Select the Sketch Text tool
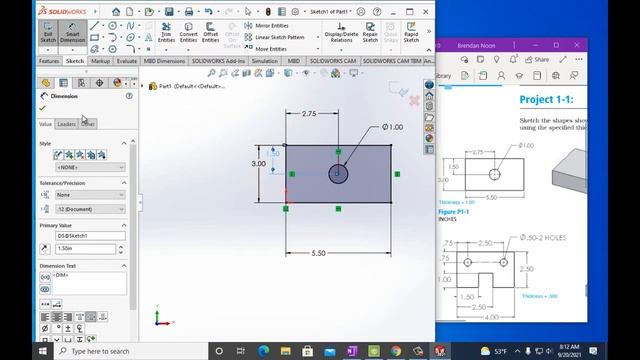 149,38
